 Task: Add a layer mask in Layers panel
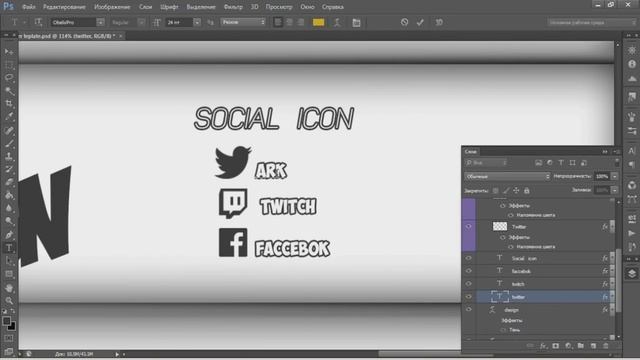coord(556,346)
